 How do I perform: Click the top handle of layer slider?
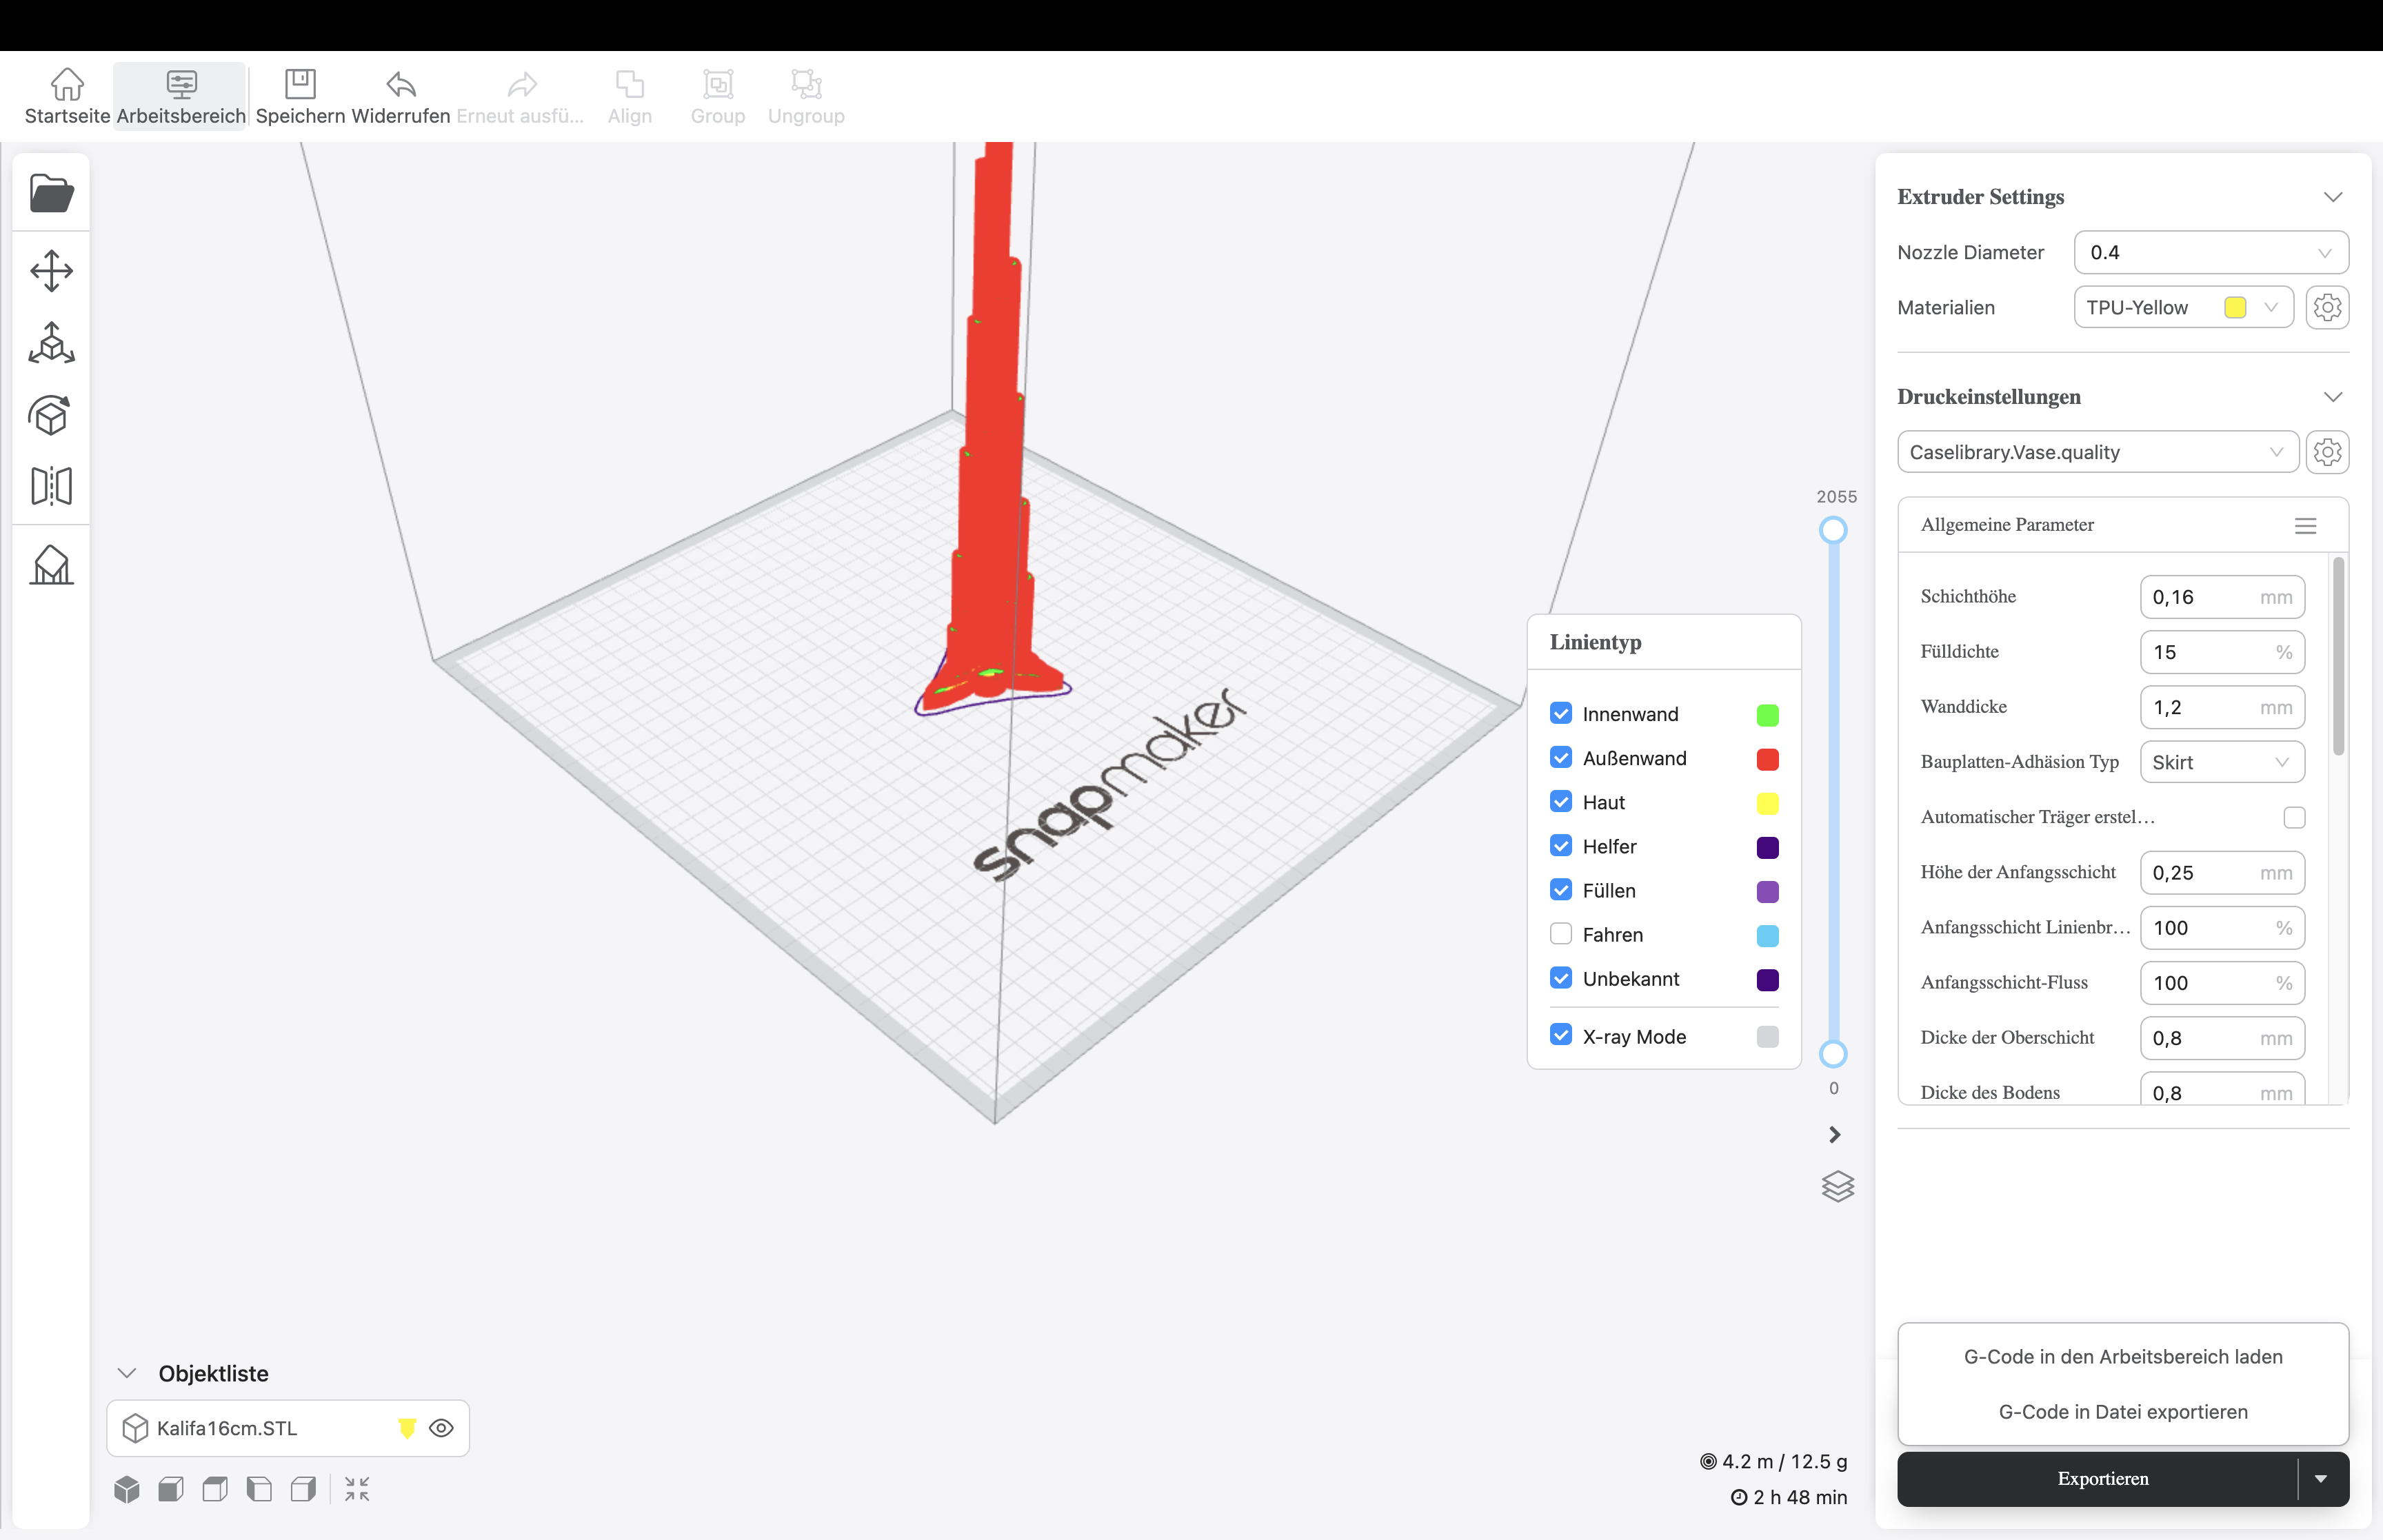(1833, 530)
